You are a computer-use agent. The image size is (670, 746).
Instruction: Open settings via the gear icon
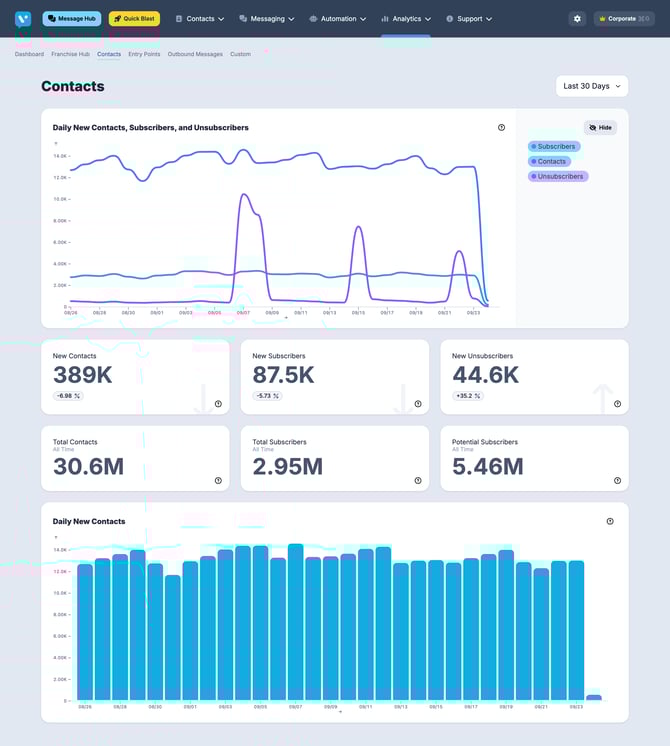[x=577, y=19]
